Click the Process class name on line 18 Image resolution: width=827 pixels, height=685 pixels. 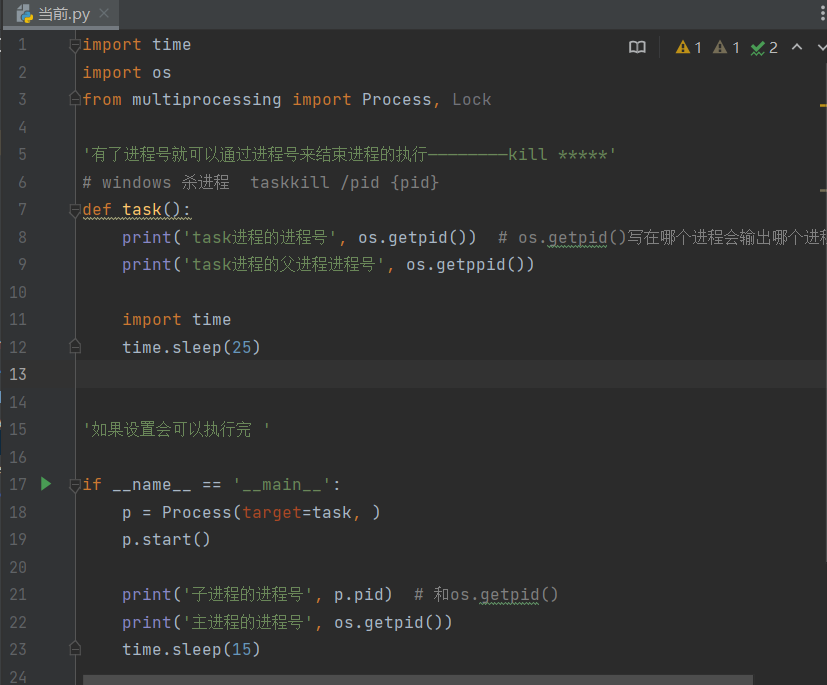click(195, 512)
